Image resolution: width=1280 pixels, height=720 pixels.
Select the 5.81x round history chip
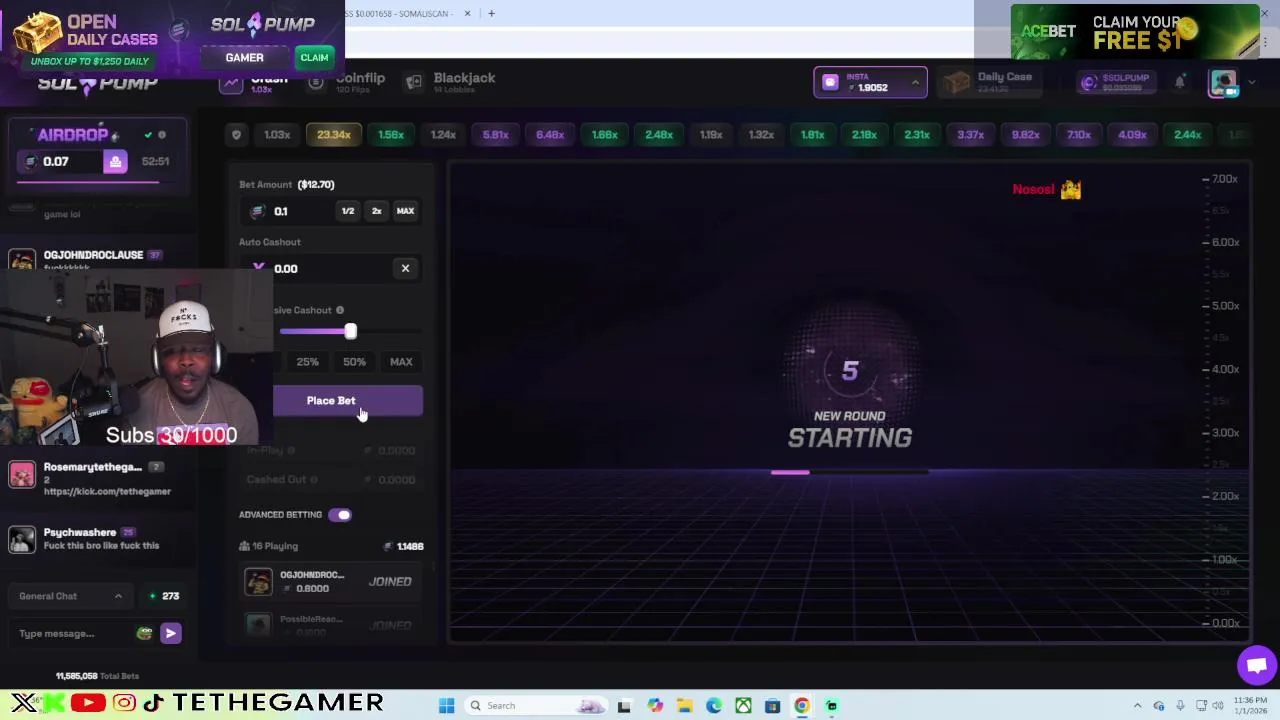point(495,135)
